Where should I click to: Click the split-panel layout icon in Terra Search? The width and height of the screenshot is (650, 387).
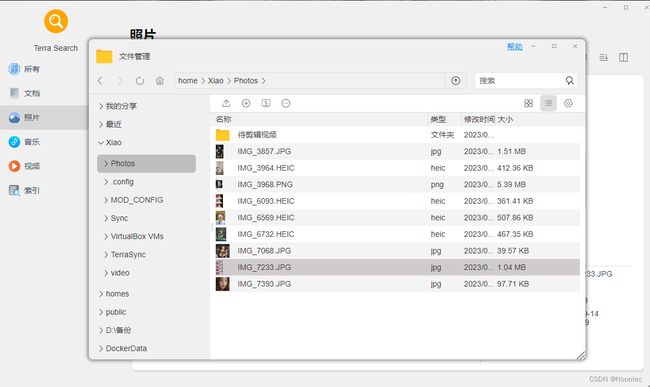tap(623, 57)
